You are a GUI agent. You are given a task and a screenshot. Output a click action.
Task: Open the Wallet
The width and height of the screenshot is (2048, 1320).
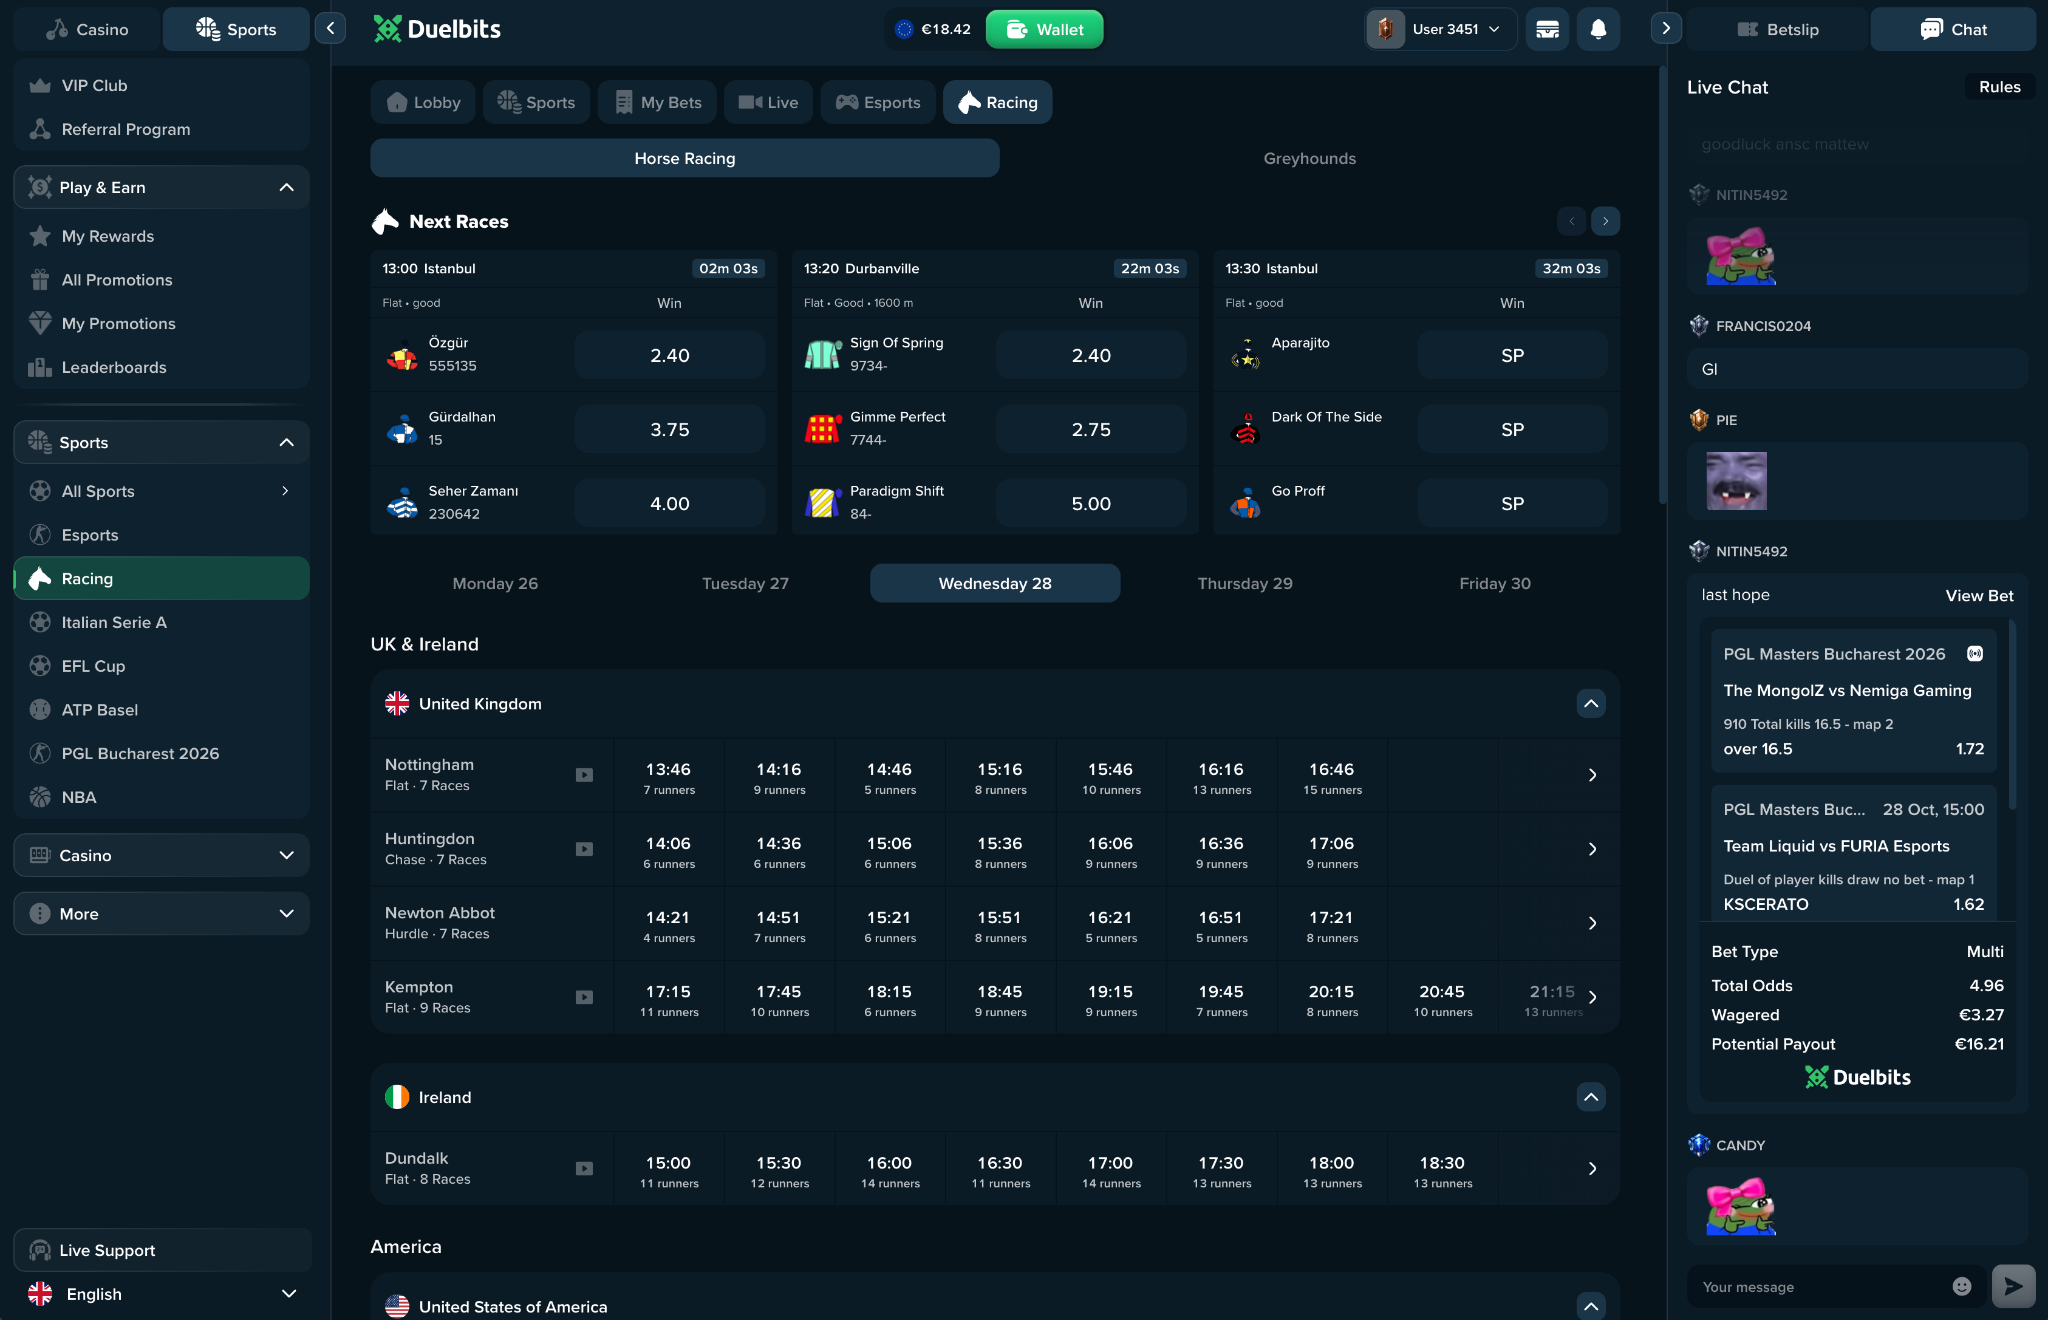point(1044,29)
